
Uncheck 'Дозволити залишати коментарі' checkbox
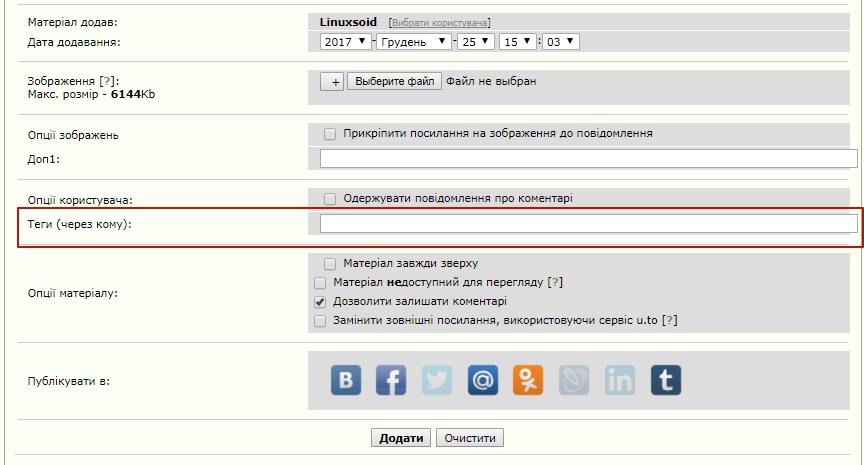coord(320,301)
